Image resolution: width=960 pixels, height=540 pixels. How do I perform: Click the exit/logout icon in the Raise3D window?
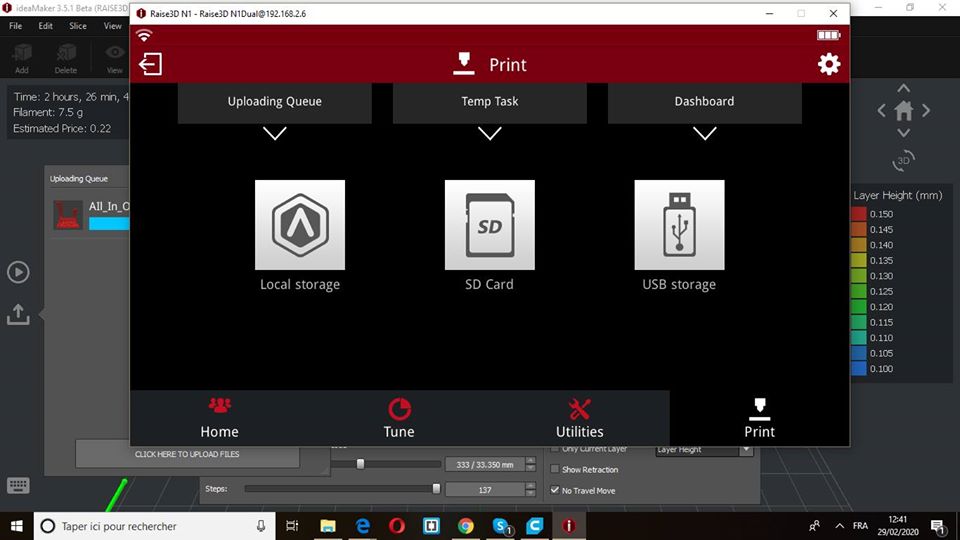pyautogui.click(x=151, y=64)
